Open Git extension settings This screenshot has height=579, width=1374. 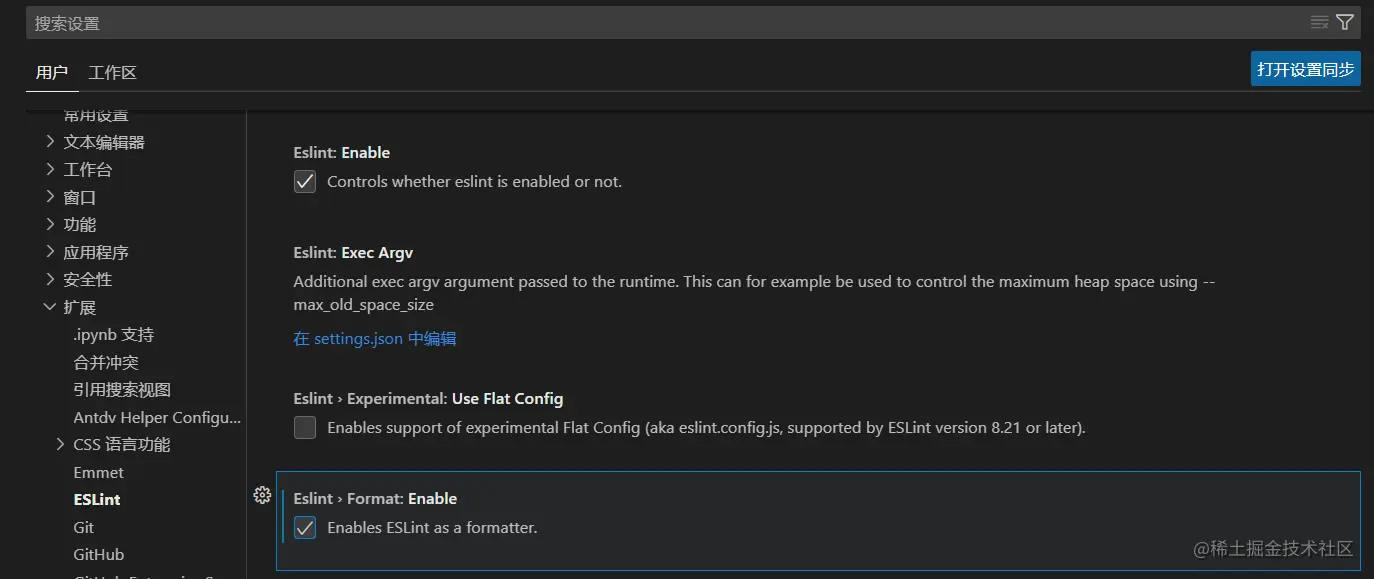[84, 527]
